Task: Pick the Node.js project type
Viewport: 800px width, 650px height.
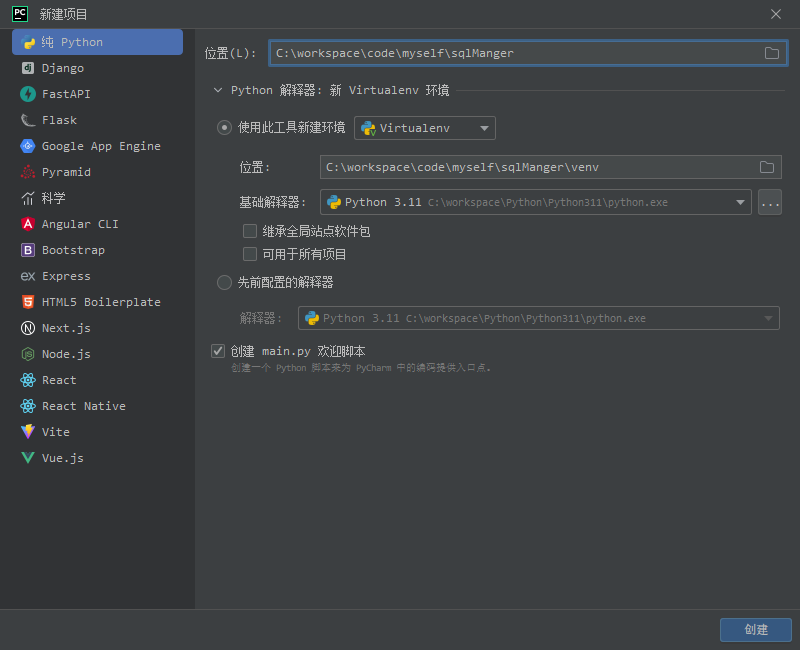Action: click(x=65, y=354)
